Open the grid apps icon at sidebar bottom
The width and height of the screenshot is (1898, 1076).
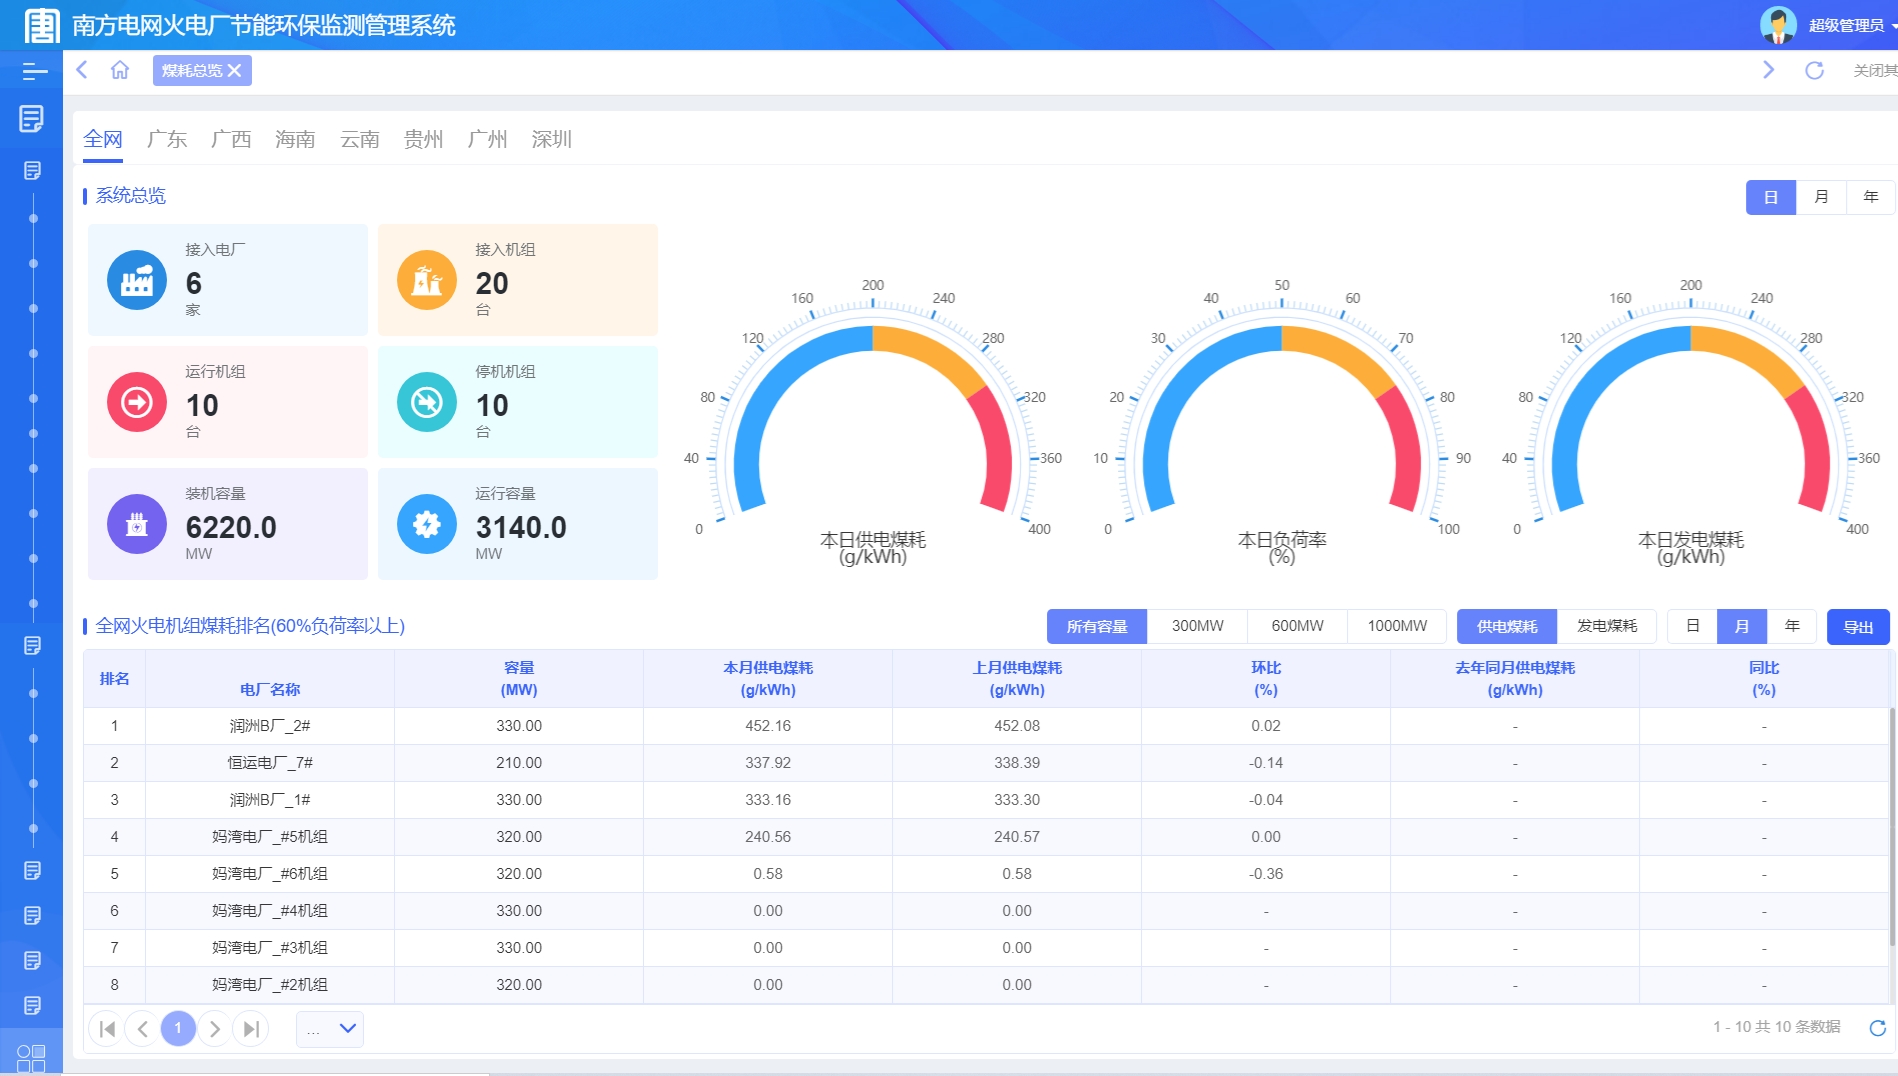tap(31, 1058)
